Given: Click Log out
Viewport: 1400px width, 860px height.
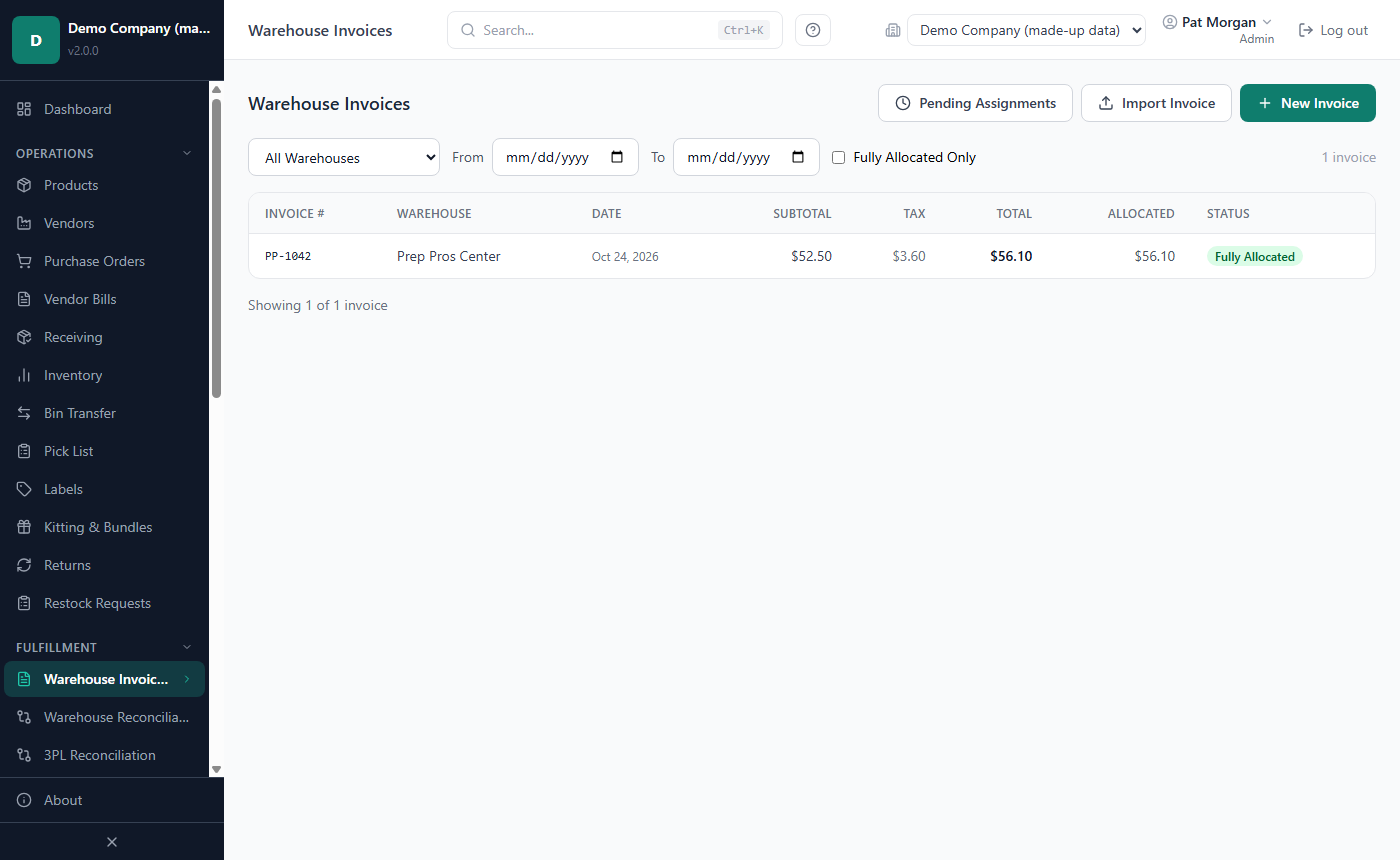Looking at the screenshot, I should (1333, 30).
